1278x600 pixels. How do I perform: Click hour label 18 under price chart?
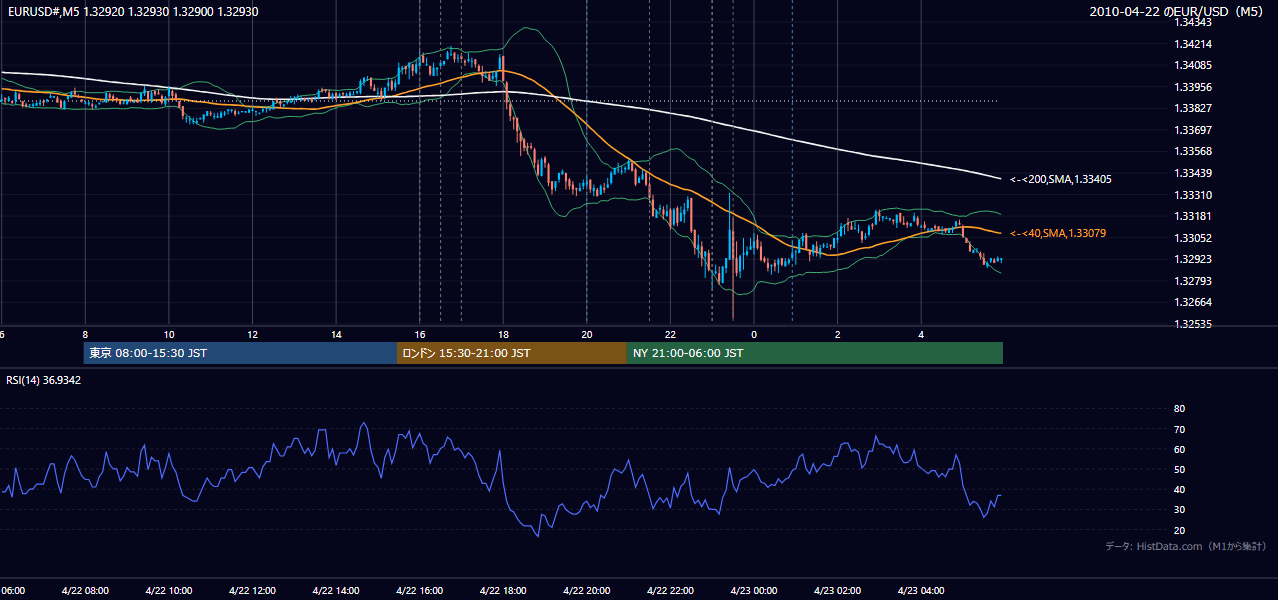[503, 334]
